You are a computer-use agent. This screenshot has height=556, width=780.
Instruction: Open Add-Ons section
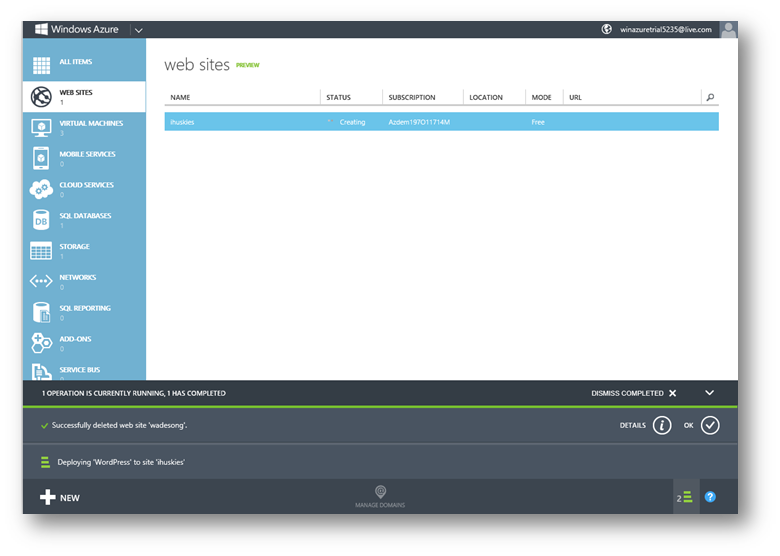coord(84,343)
